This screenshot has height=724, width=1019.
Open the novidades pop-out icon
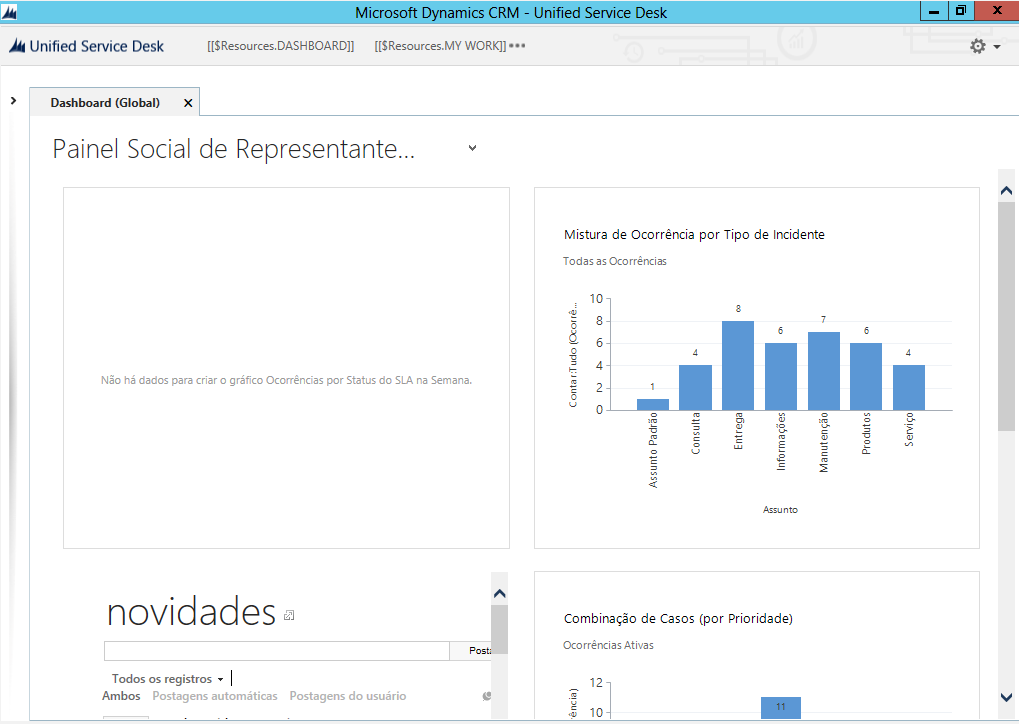point(289,615)
